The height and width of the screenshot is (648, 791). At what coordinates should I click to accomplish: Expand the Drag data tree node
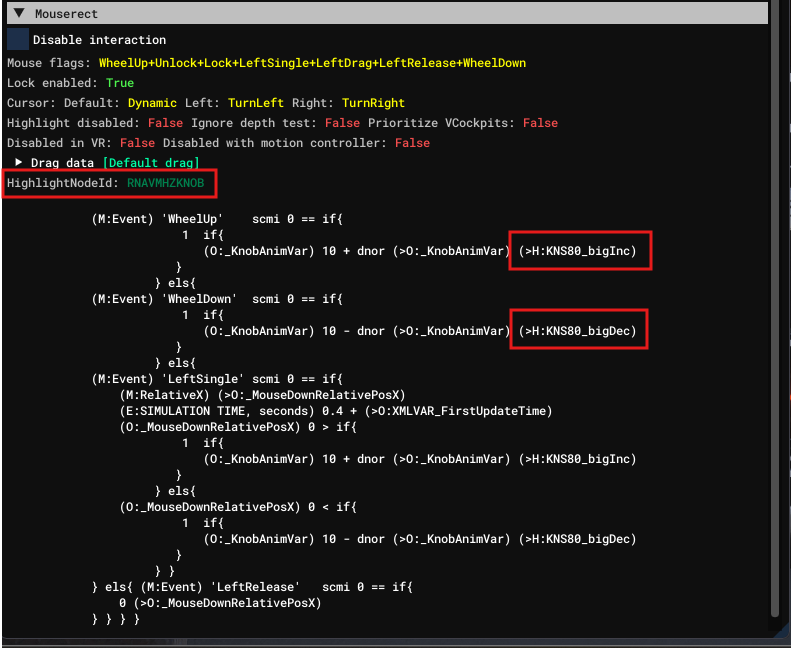(20, 162)
